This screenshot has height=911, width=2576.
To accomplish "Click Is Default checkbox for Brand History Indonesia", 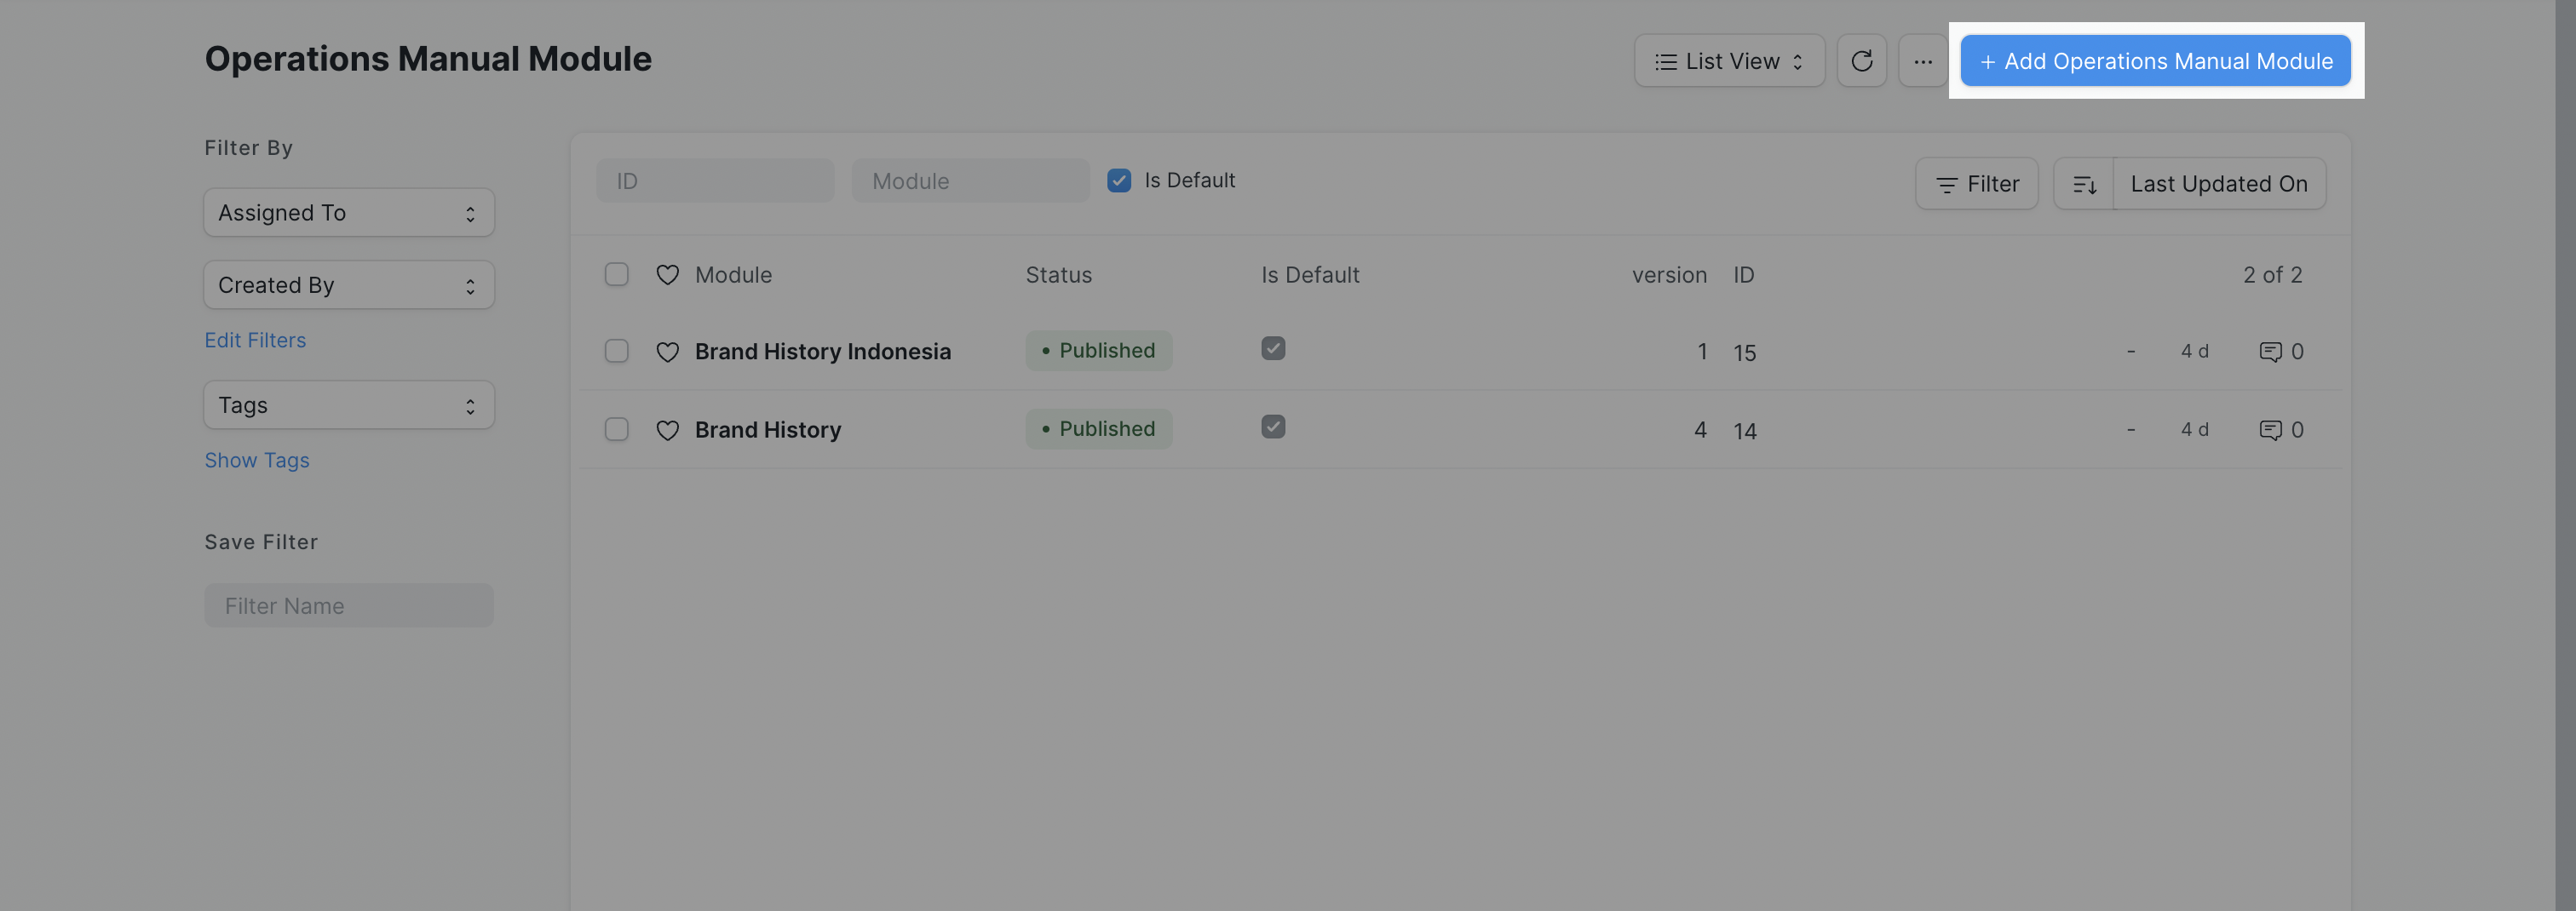I will click(1272, 348).
